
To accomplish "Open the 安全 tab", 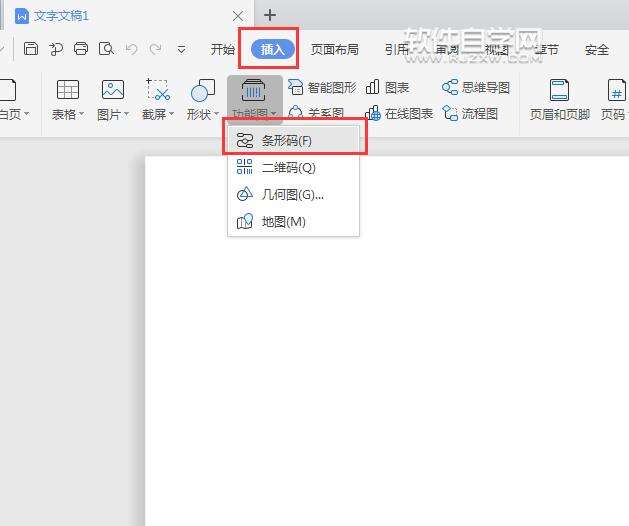I will pos(597,50).
